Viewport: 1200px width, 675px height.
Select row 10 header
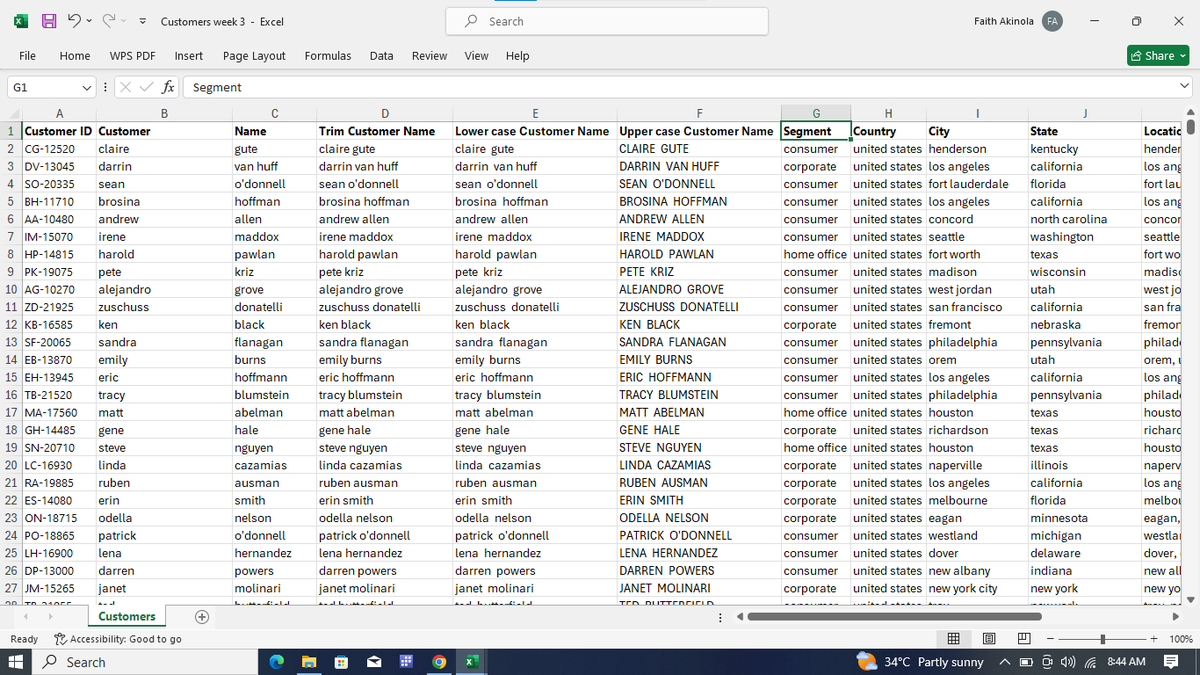tap(10, 289)
